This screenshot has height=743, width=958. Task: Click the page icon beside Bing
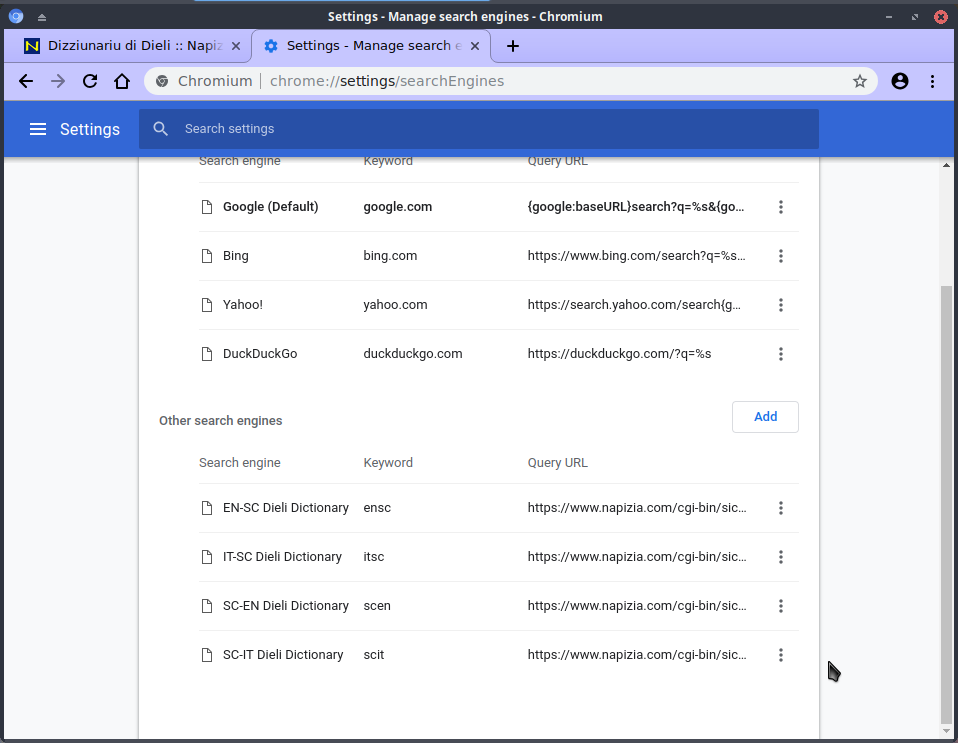coord(207,256)
